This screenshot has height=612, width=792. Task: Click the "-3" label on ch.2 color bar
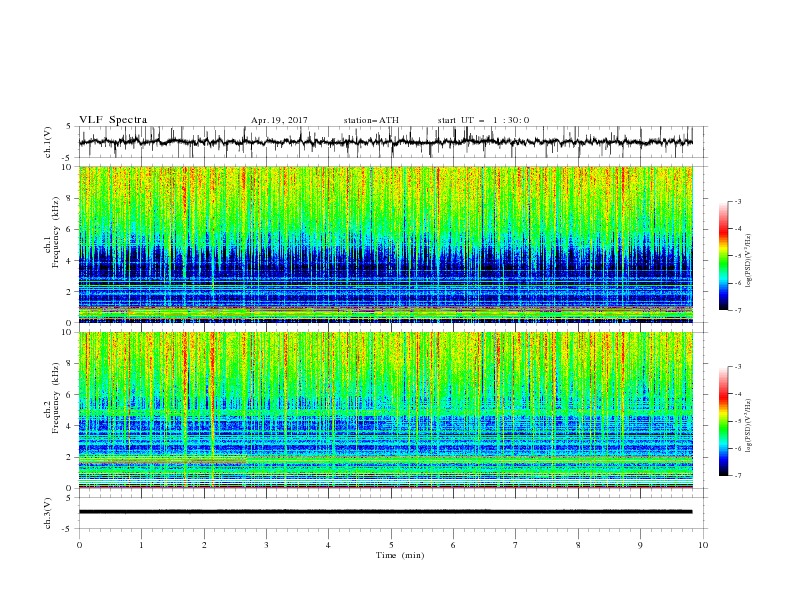(x=737, y=367)
